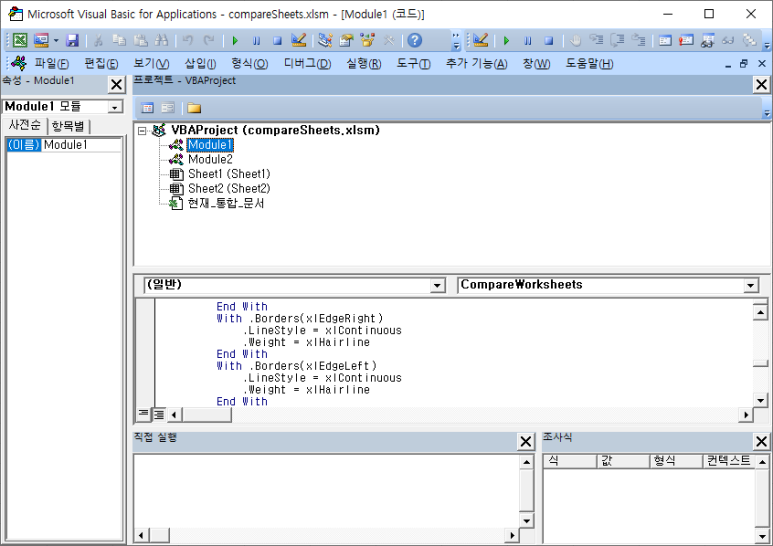This screenshot has height=546, width=773.
Task: Toggle Folders in project explorer
Action: tap(194, 108)
